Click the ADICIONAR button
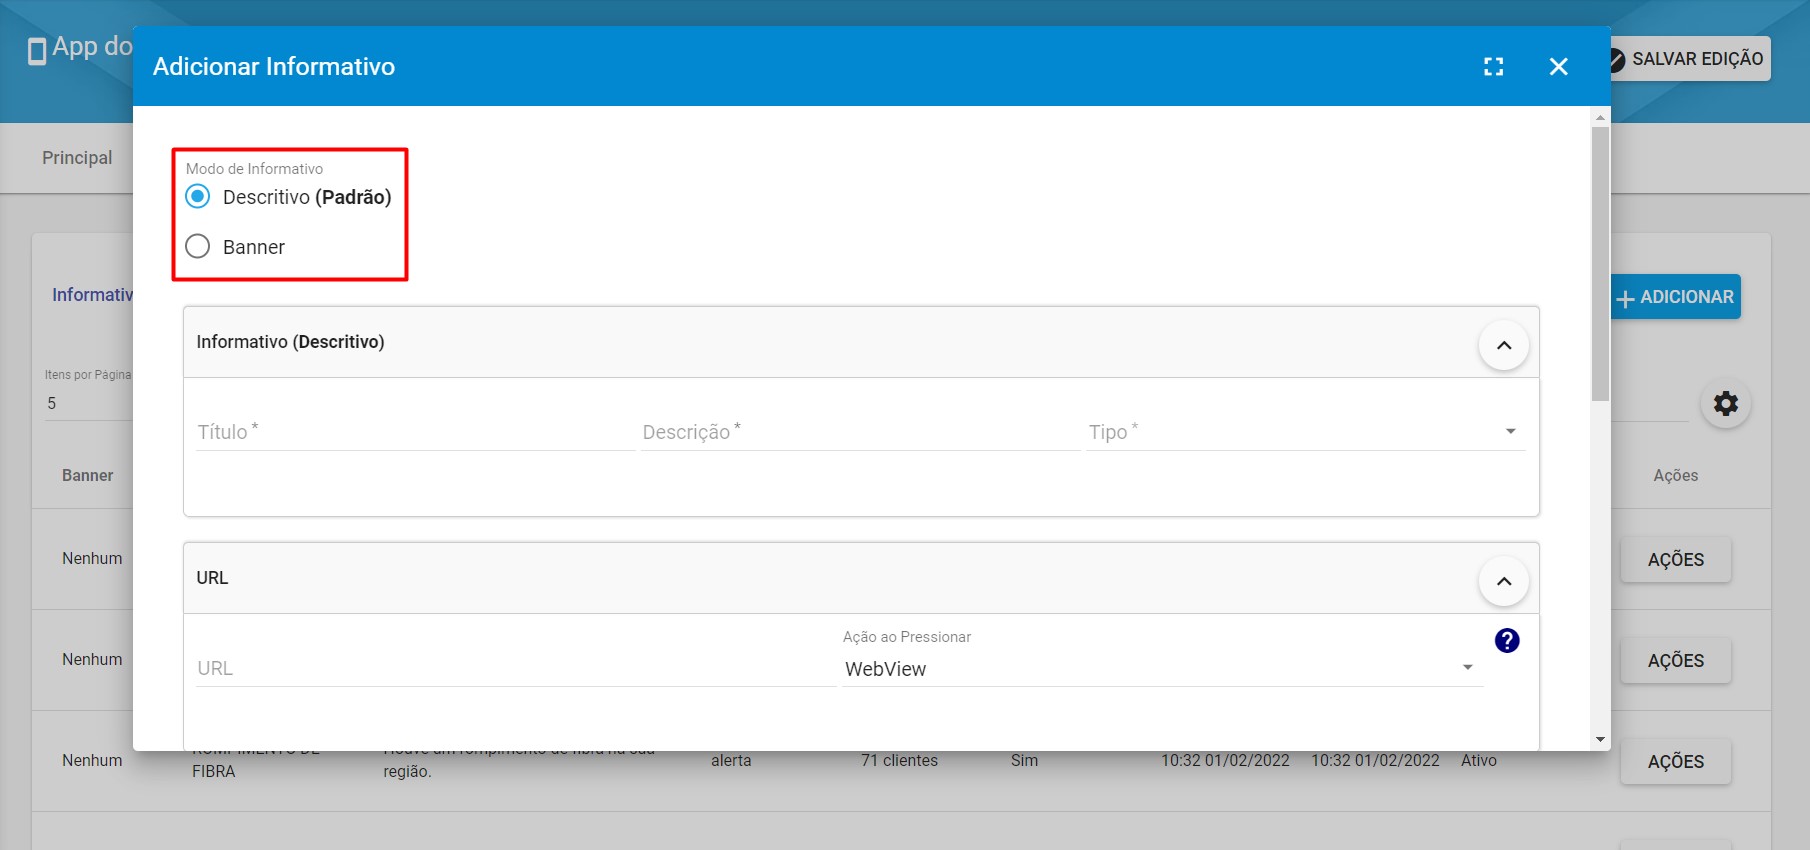This screenshot has height=850, width=1810. point(1676,297)
